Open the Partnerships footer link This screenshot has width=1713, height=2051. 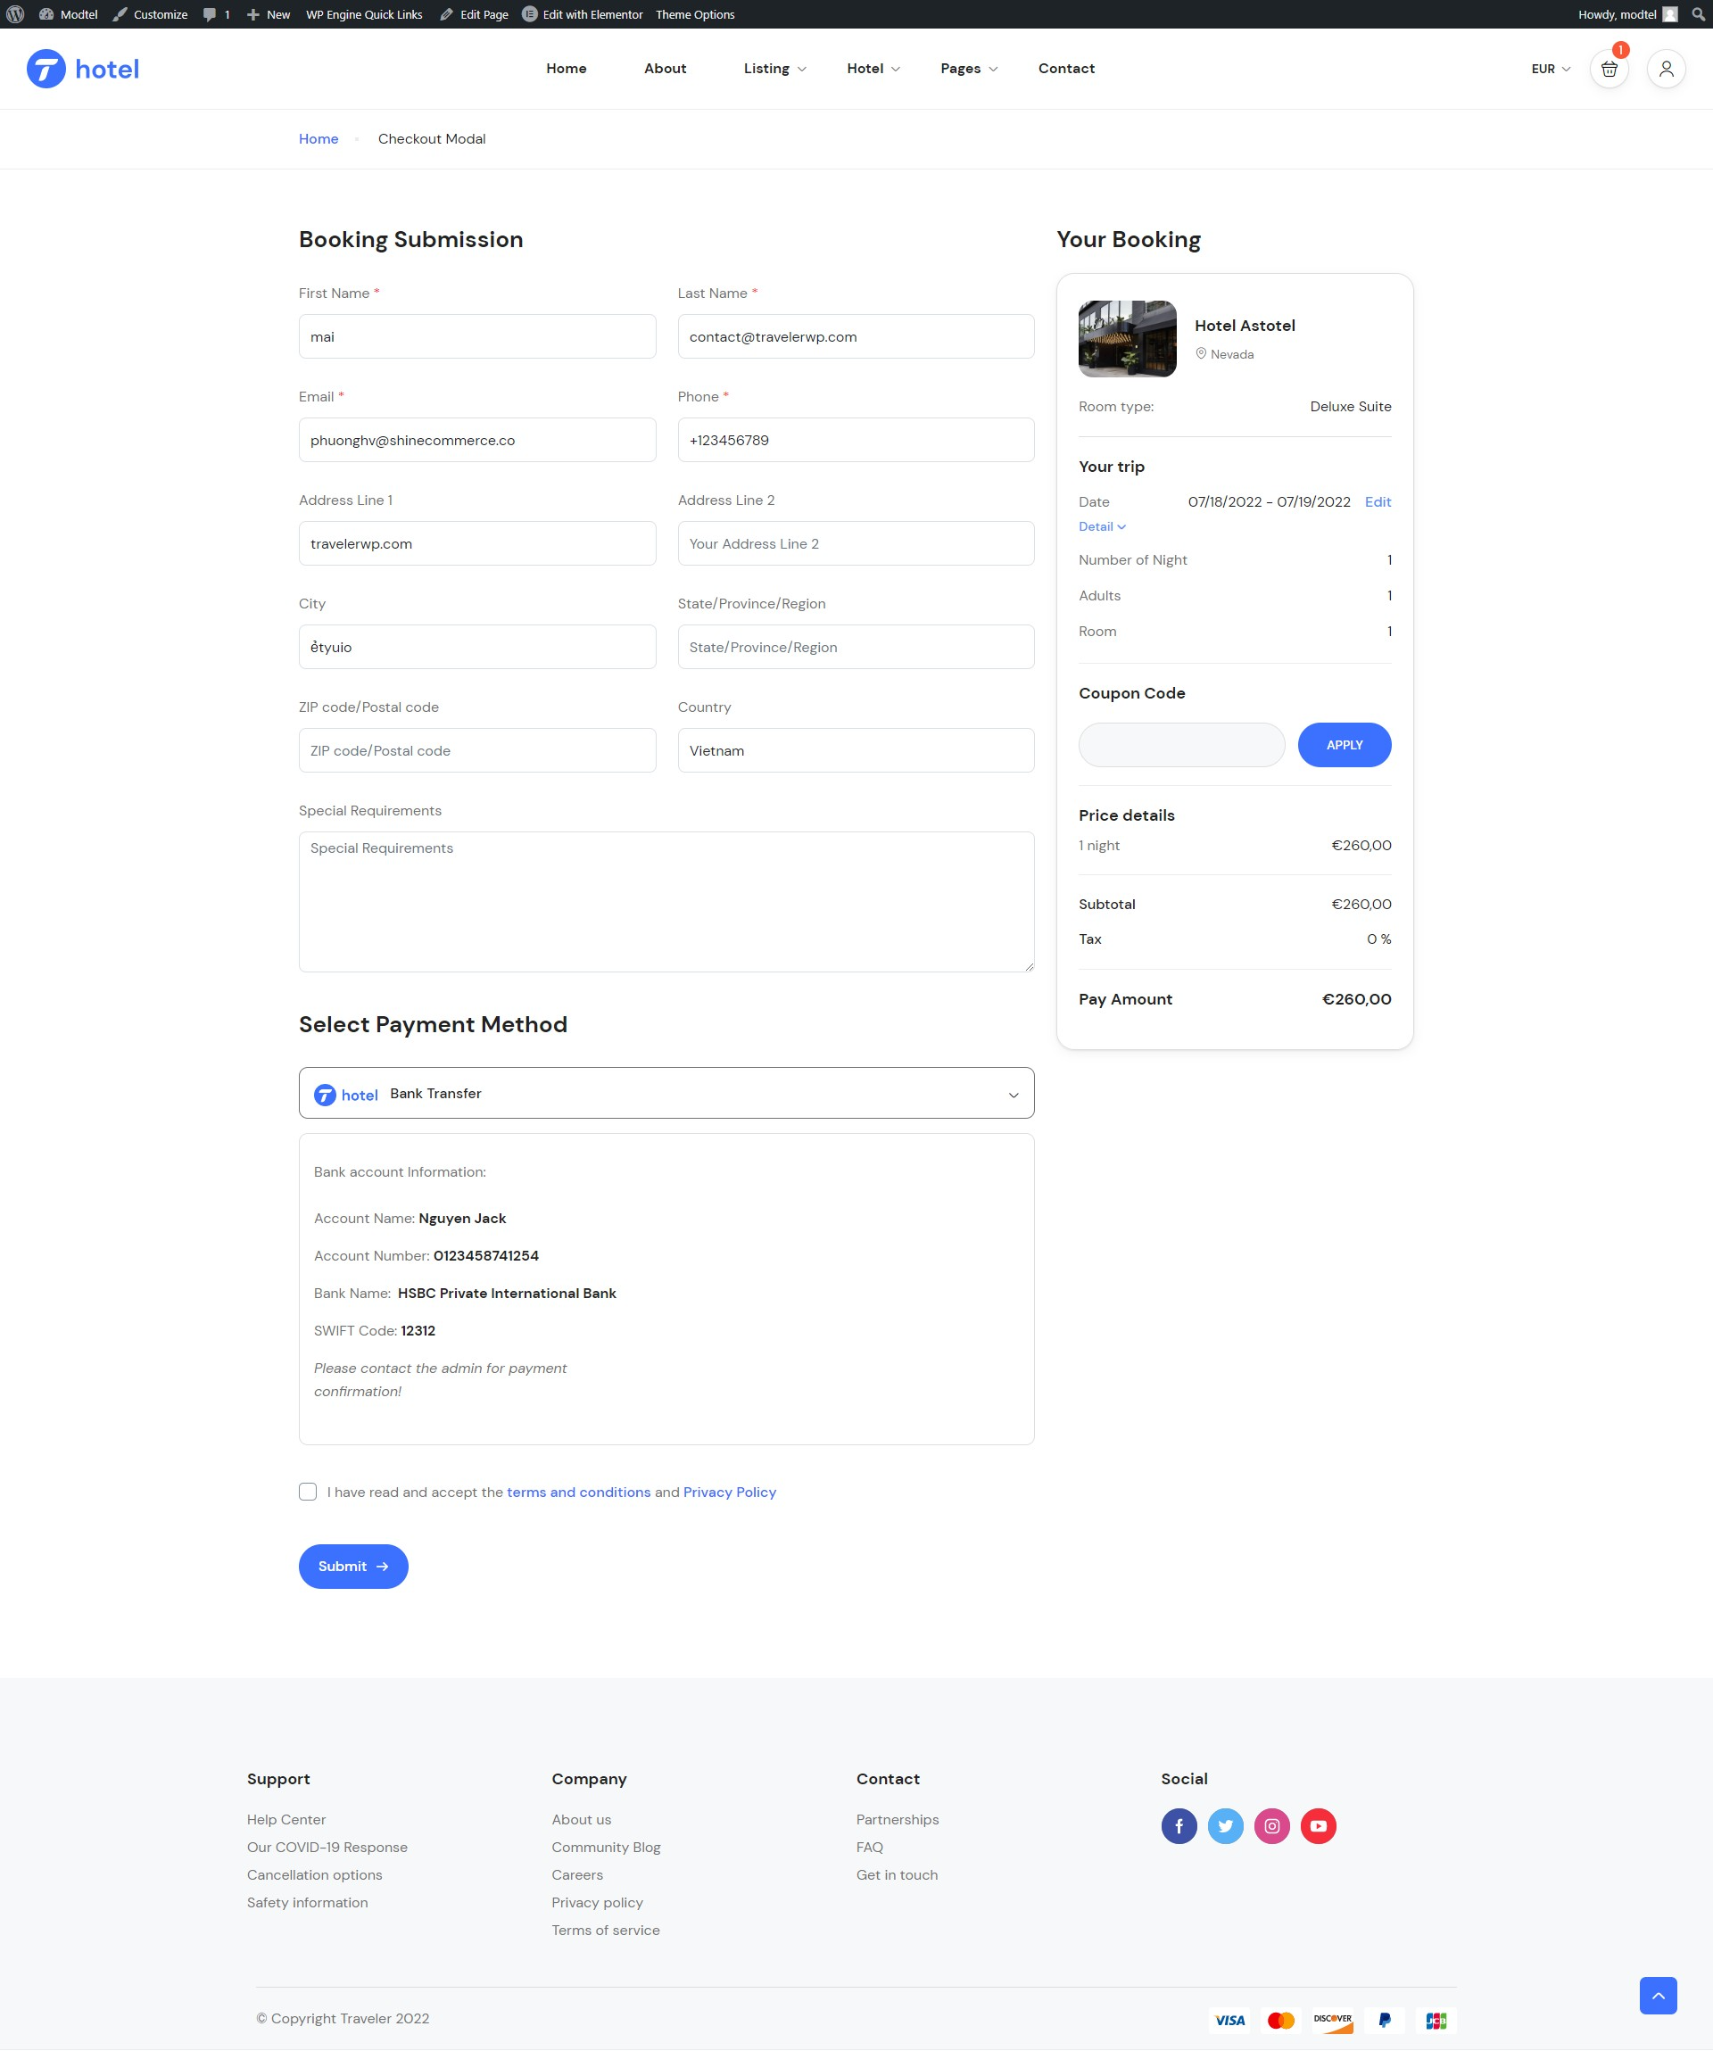point(897,1820)
